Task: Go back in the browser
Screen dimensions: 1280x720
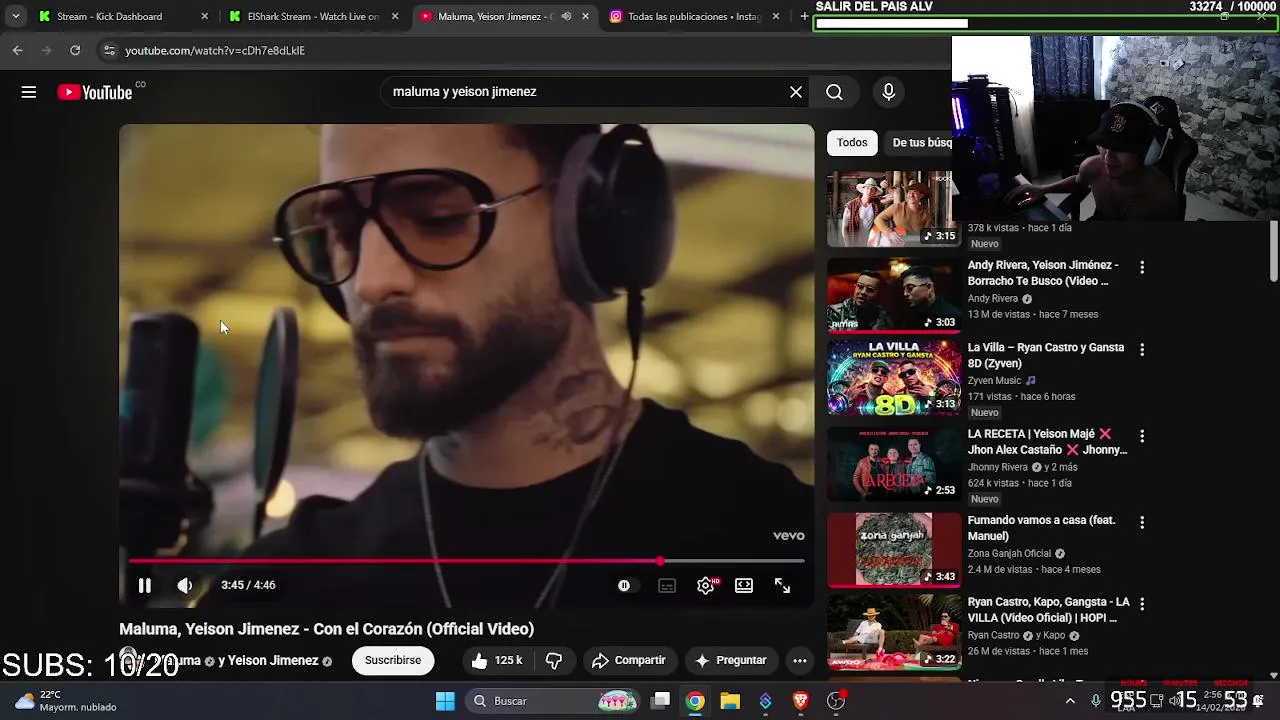Action: pos(18,50)
